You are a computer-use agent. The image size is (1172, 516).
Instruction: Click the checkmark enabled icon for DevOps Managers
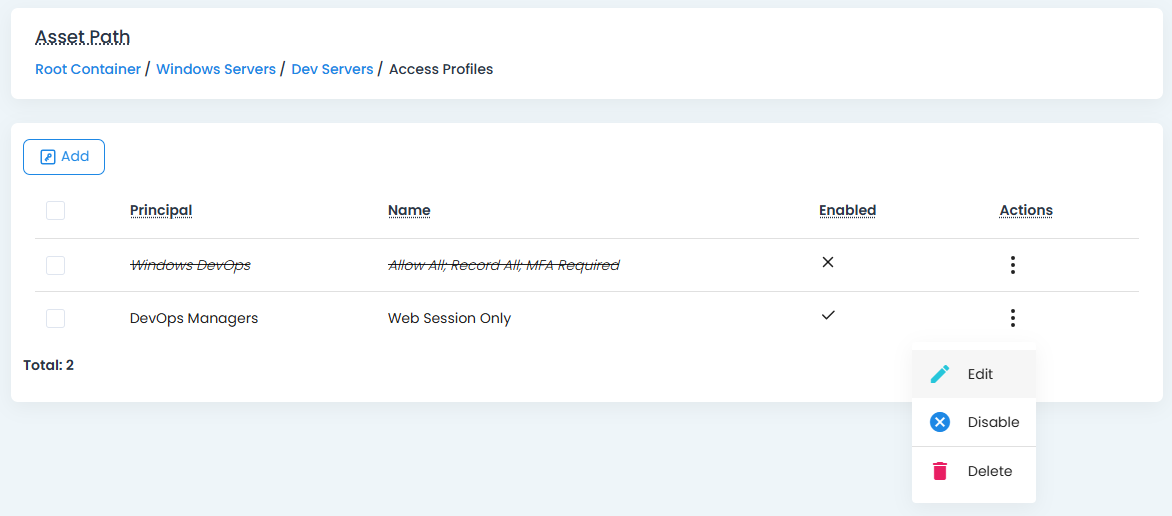tap(827, 316)
